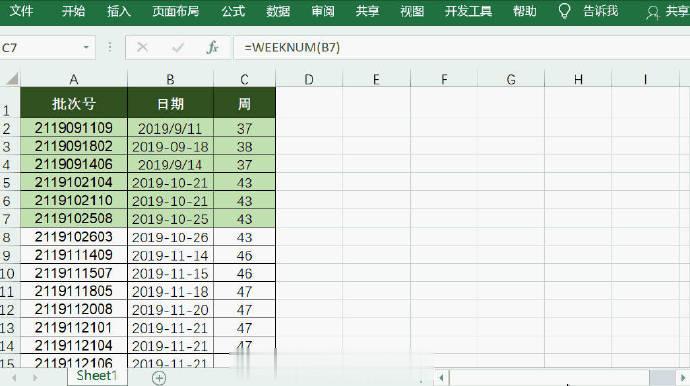Select date cell 2019/9/11
Viewport: 690px width, 386px height.
pos(170,128)
